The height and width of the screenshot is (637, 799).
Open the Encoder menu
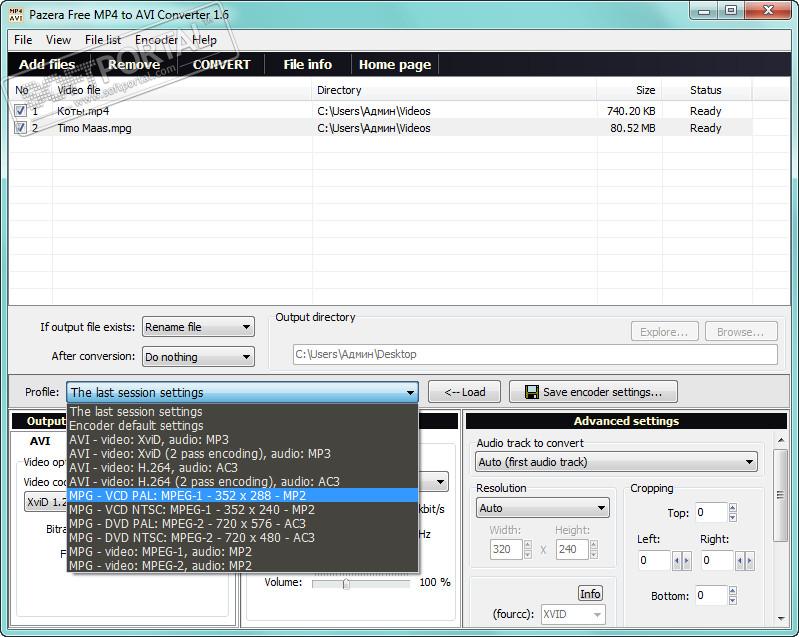(x=156, y=40)
